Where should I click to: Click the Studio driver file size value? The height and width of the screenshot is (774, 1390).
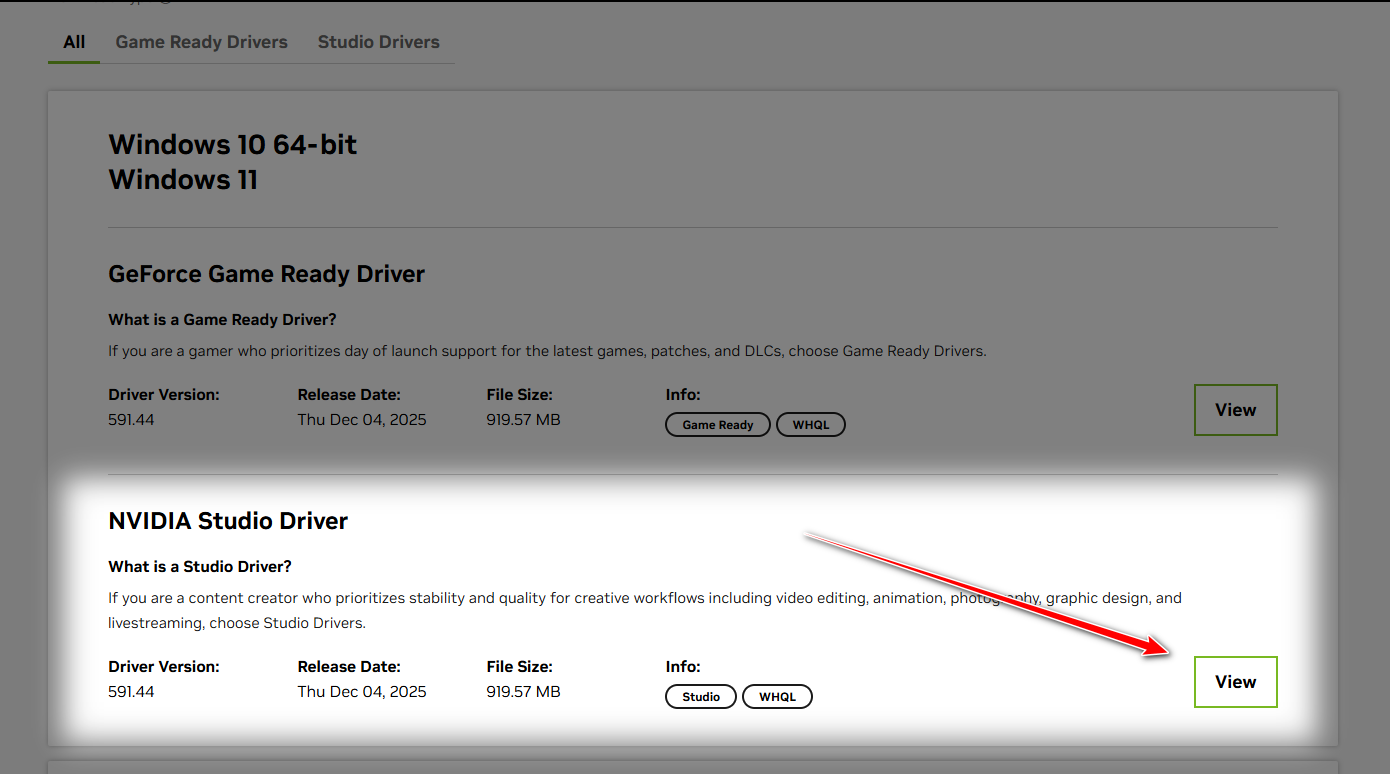click(523, 692)
